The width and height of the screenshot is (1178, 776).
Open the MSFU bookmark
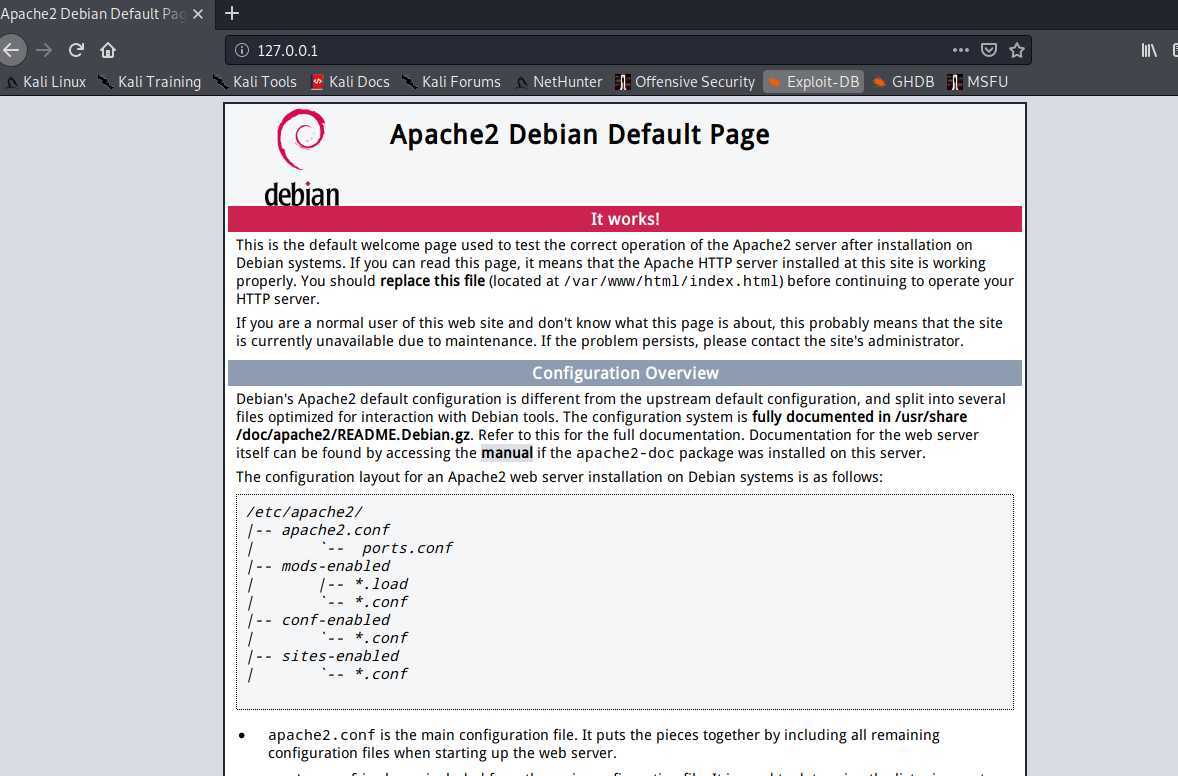pos(978,82)
